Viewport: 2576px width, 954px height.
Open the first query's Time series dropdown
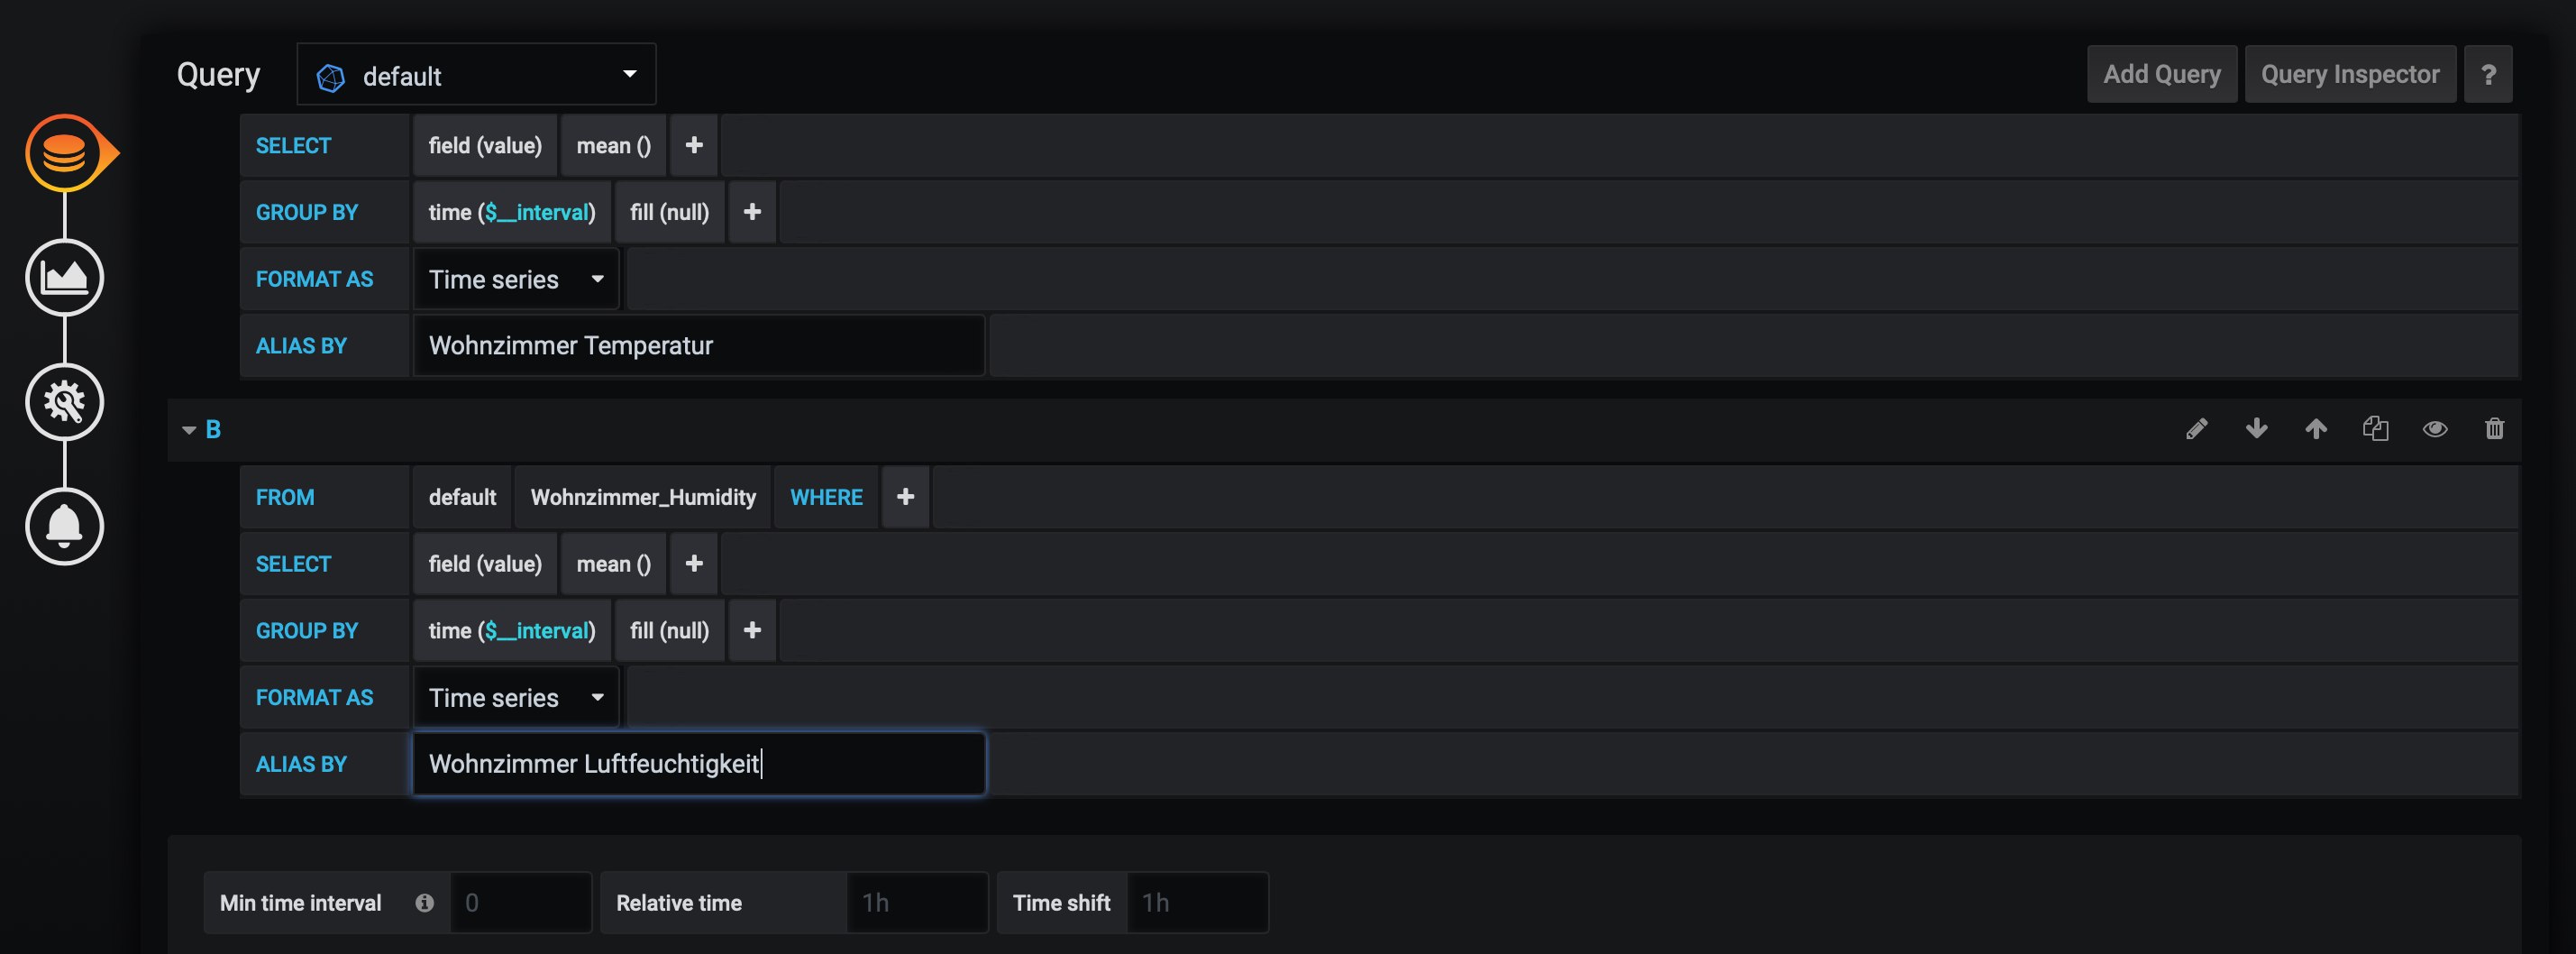(516, 280)
